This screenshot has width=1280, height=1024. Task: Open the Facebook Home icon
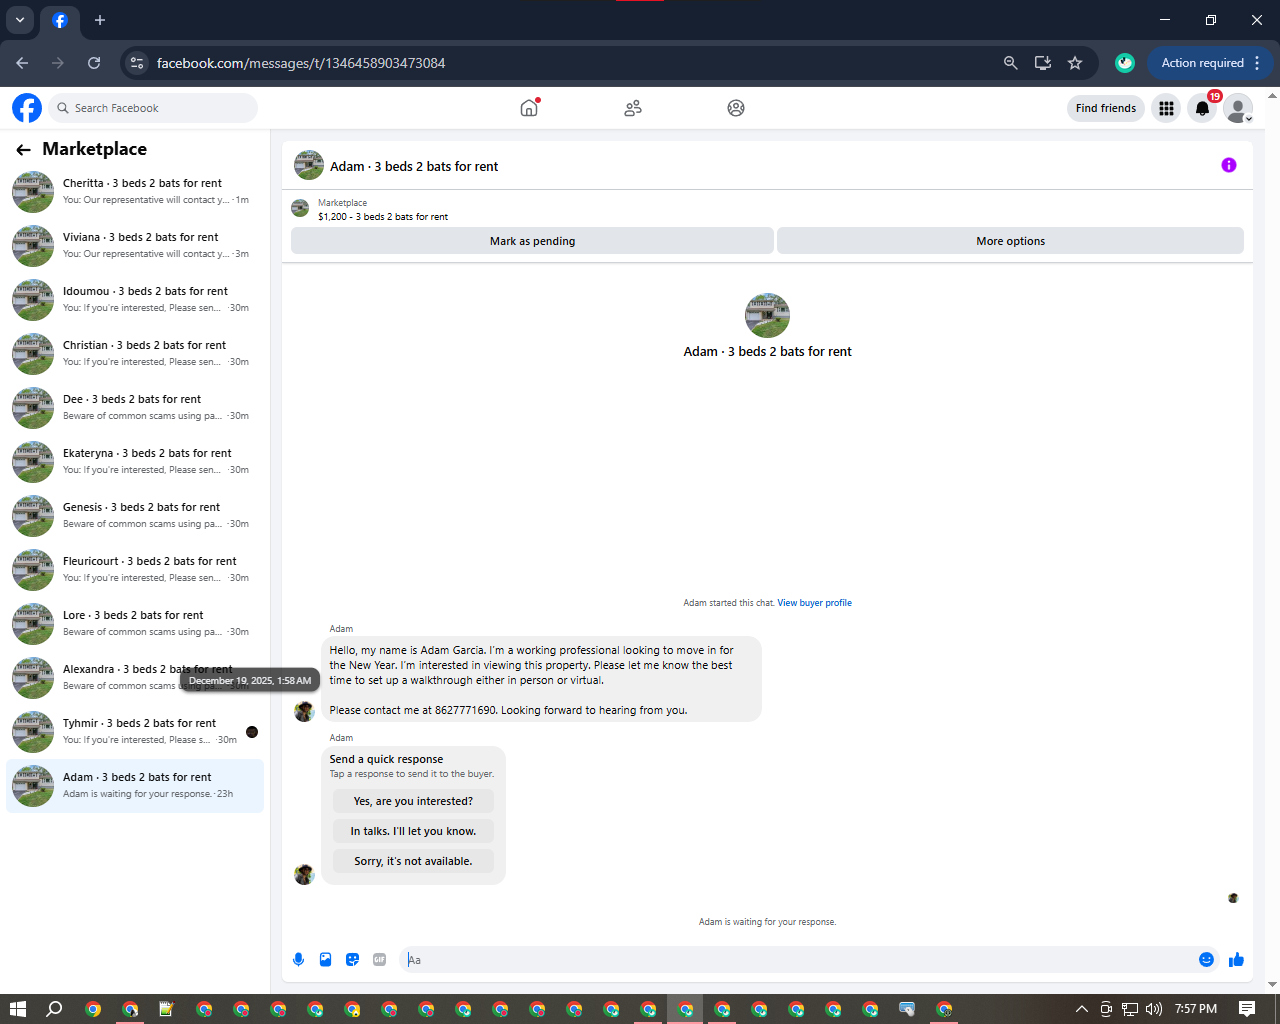coord(529,108)
